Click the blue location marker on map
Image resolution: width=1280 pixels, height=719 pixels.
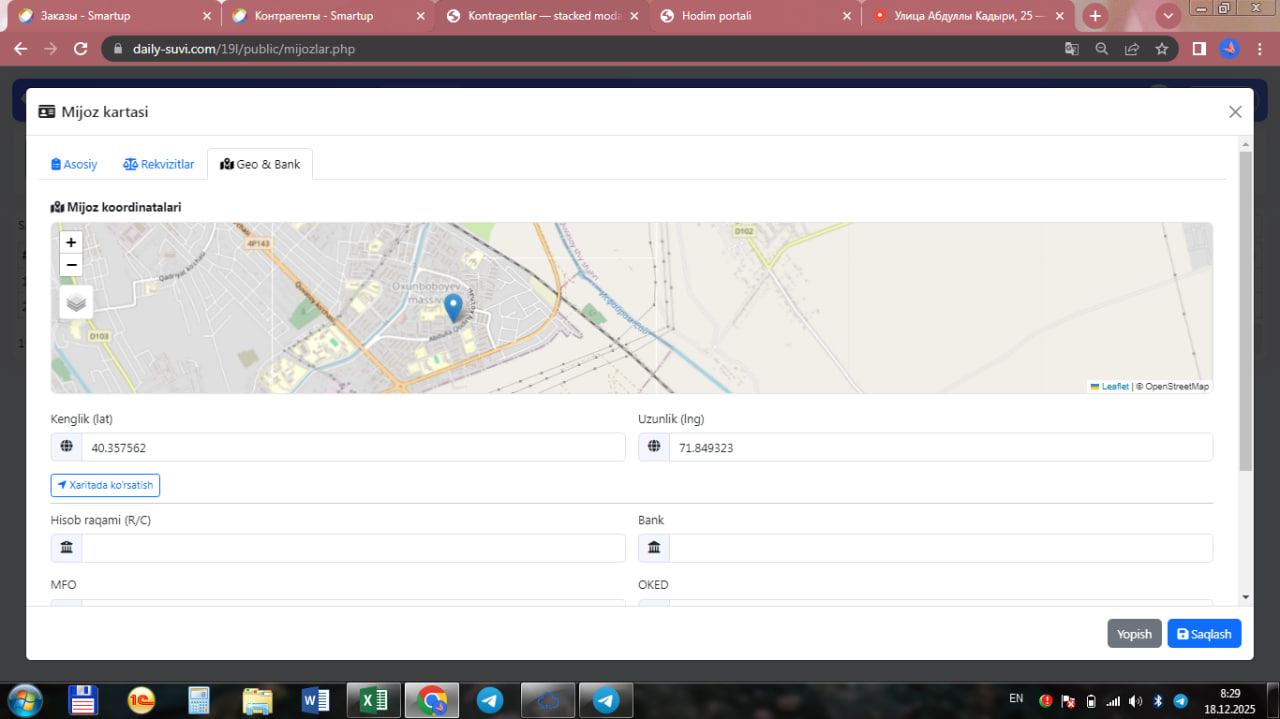pos(453,307)
